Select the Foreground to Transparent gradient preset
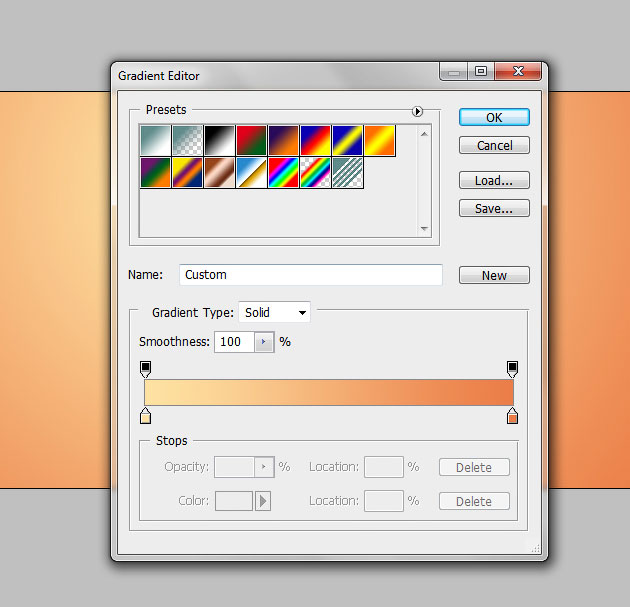 [x=187, y=140]
